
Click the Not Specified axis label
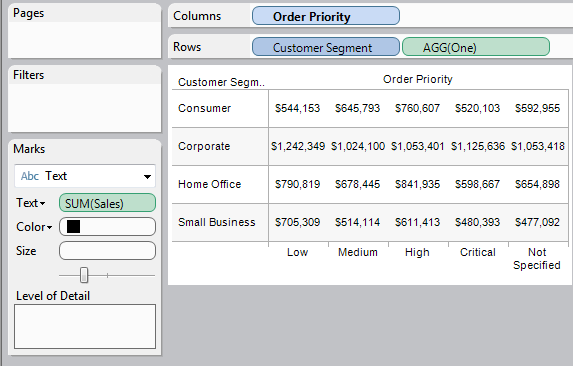537,259
